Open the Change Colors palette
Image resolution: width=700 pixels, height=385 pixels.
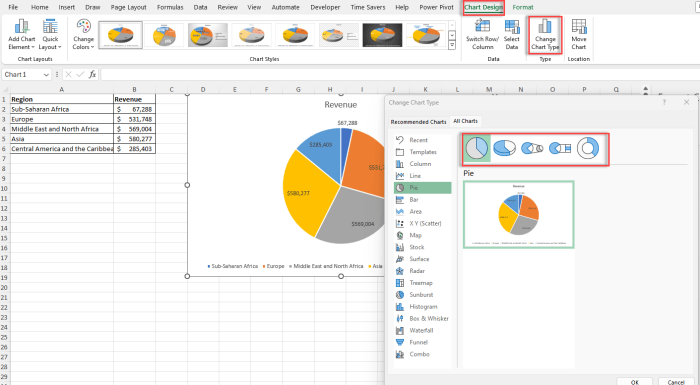(83, 34)
